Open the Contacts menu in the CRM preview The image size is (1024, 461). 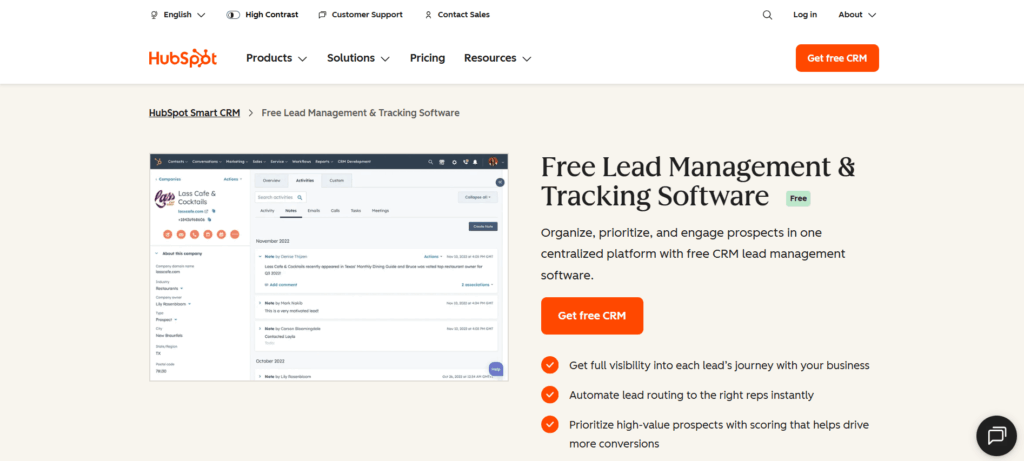178,162
